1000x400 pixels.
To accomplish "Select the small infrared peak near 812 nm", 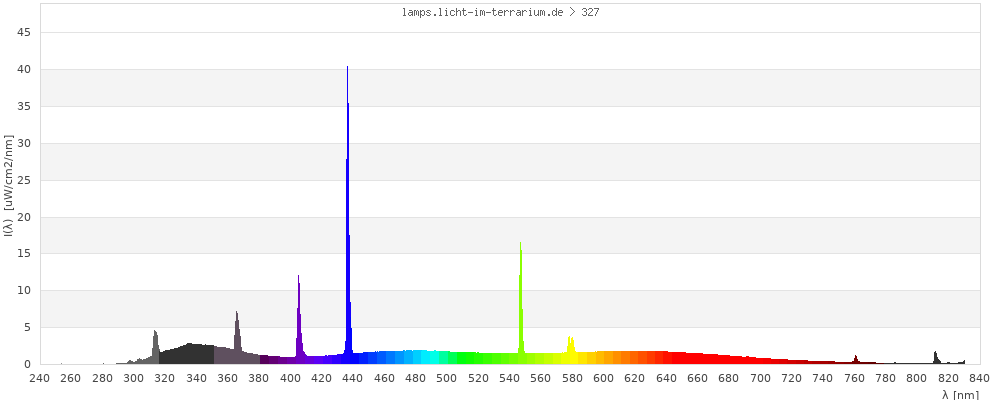I will (936, 358).
